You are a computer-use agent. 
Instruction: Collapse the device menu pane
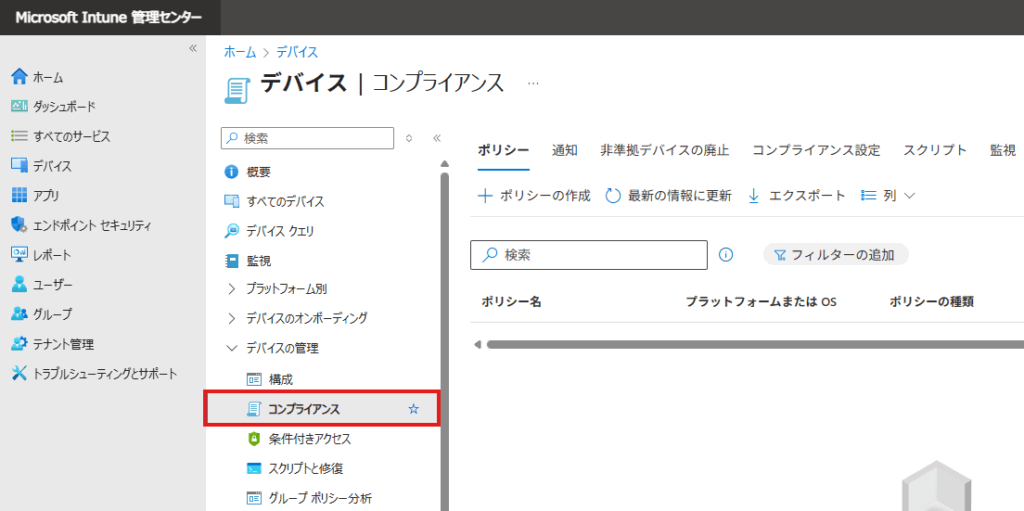coord(437,138)
